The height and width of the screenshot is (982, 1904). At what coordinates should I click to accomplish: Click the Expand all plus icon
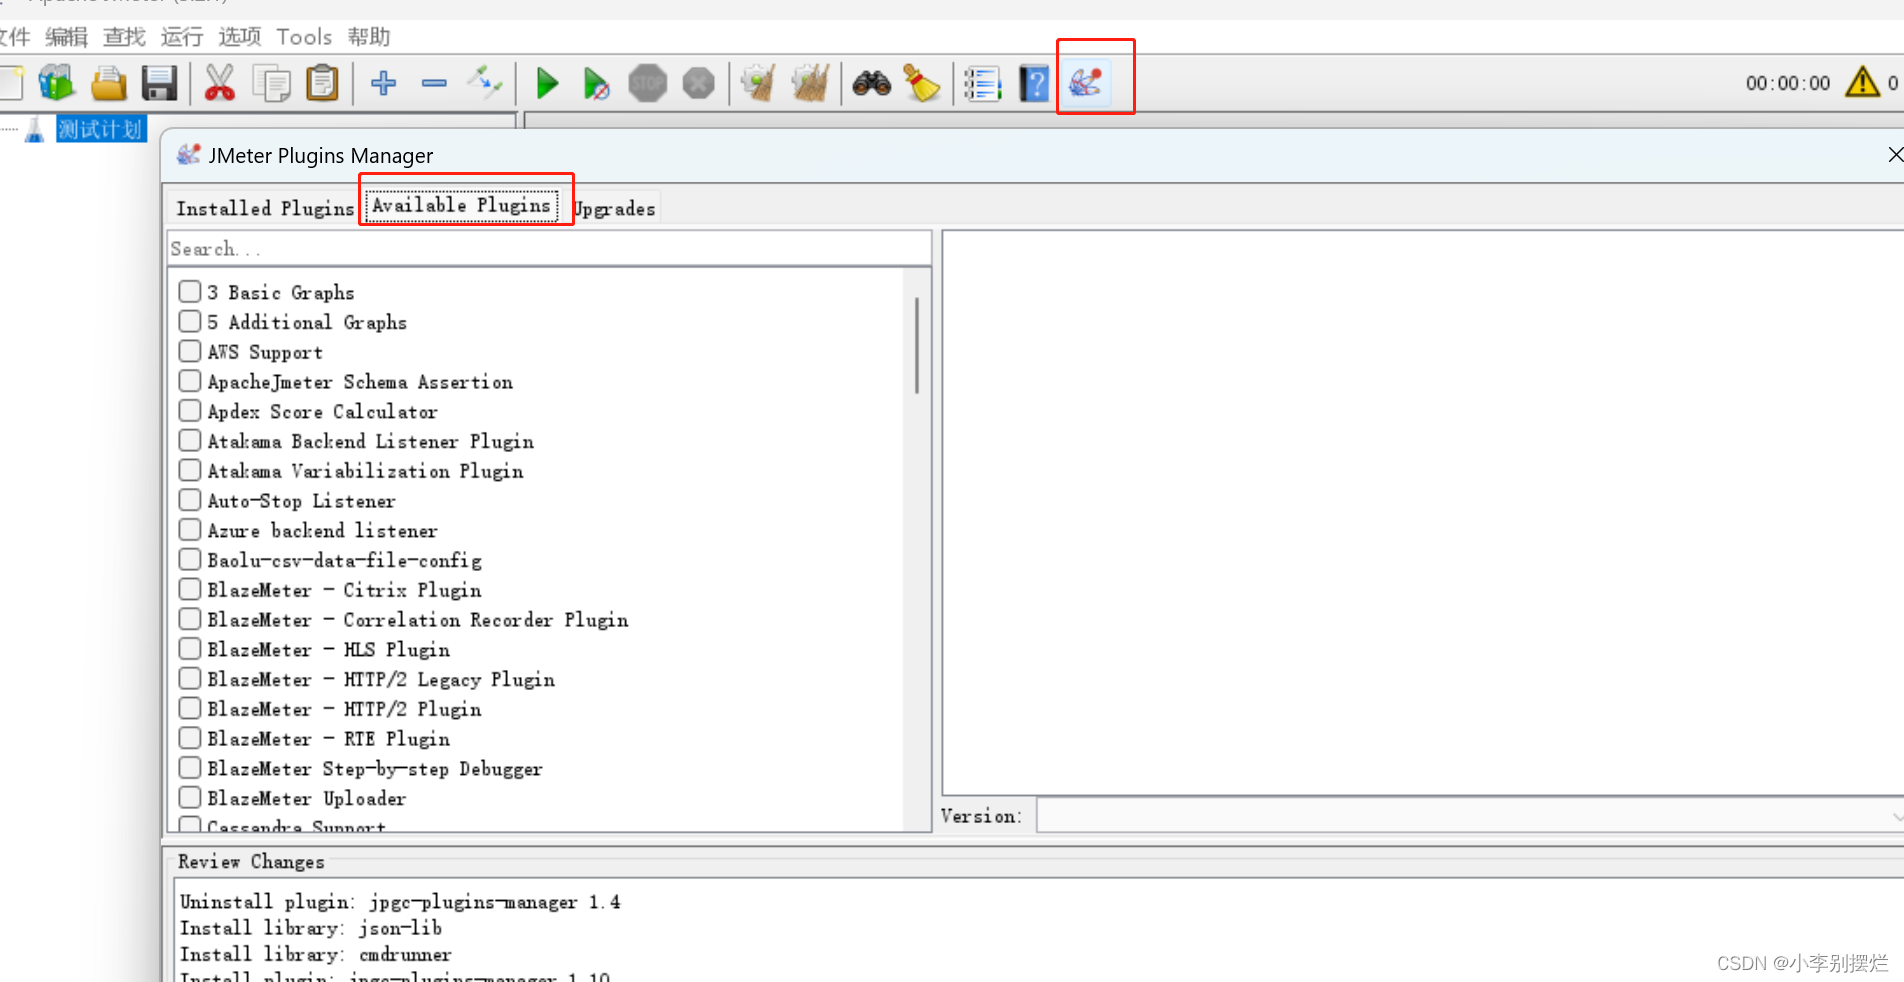pos(383,83)
